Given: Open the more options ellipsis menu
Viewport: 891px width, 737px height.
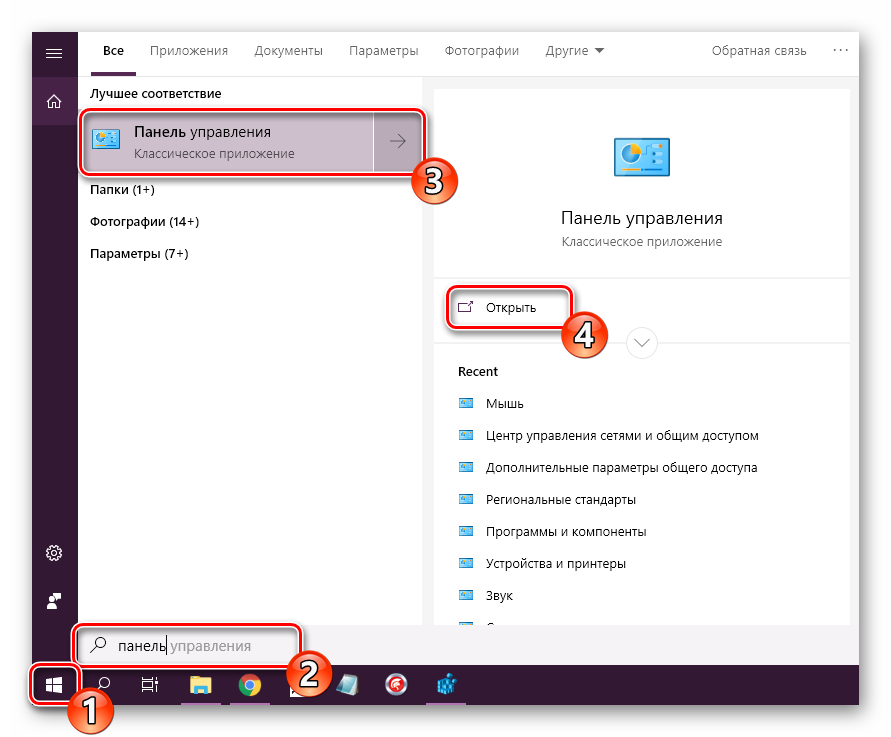Looking at the screenshot, I should [840, 51].
